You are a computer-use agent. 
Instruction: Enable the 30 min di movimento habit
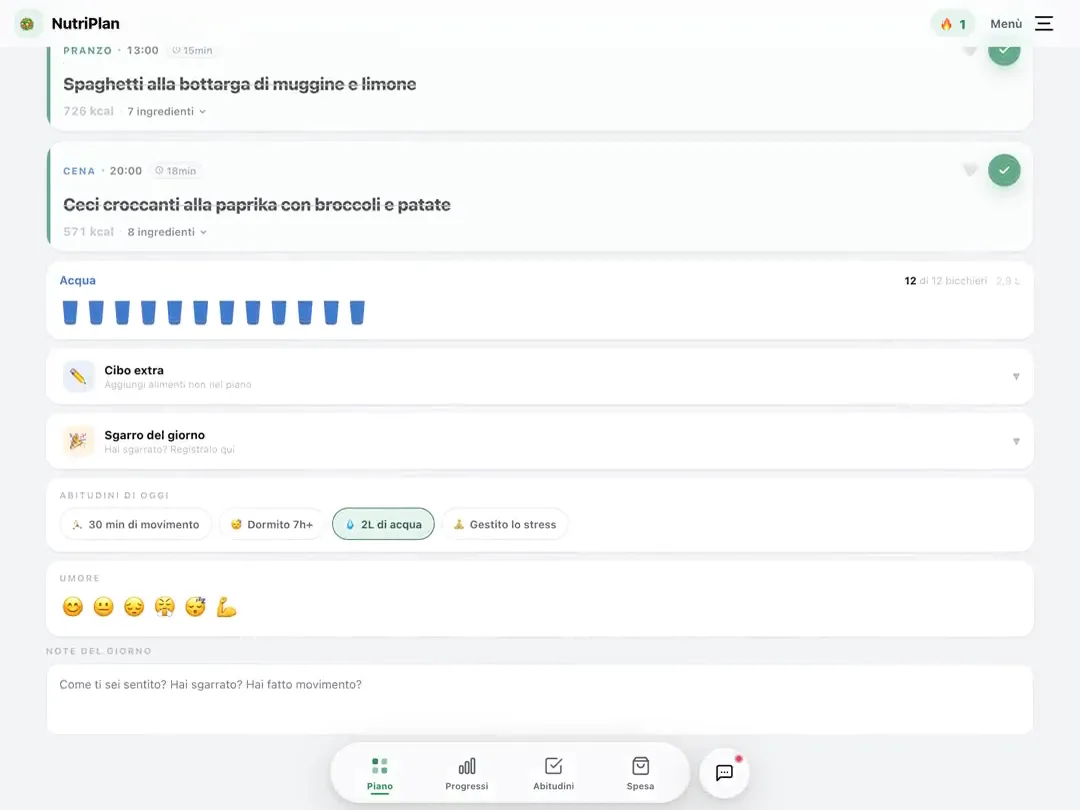(x=136, y=524)
